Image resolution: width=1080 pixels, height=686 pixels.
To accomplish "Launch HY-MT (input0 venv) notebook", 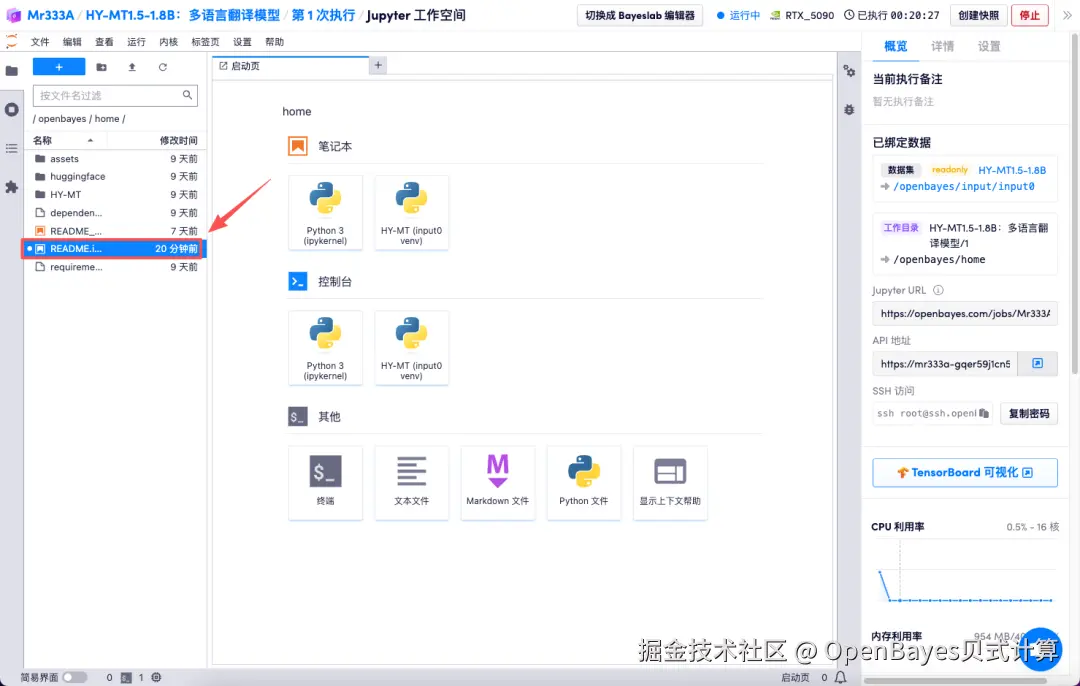I will [411, 213].
